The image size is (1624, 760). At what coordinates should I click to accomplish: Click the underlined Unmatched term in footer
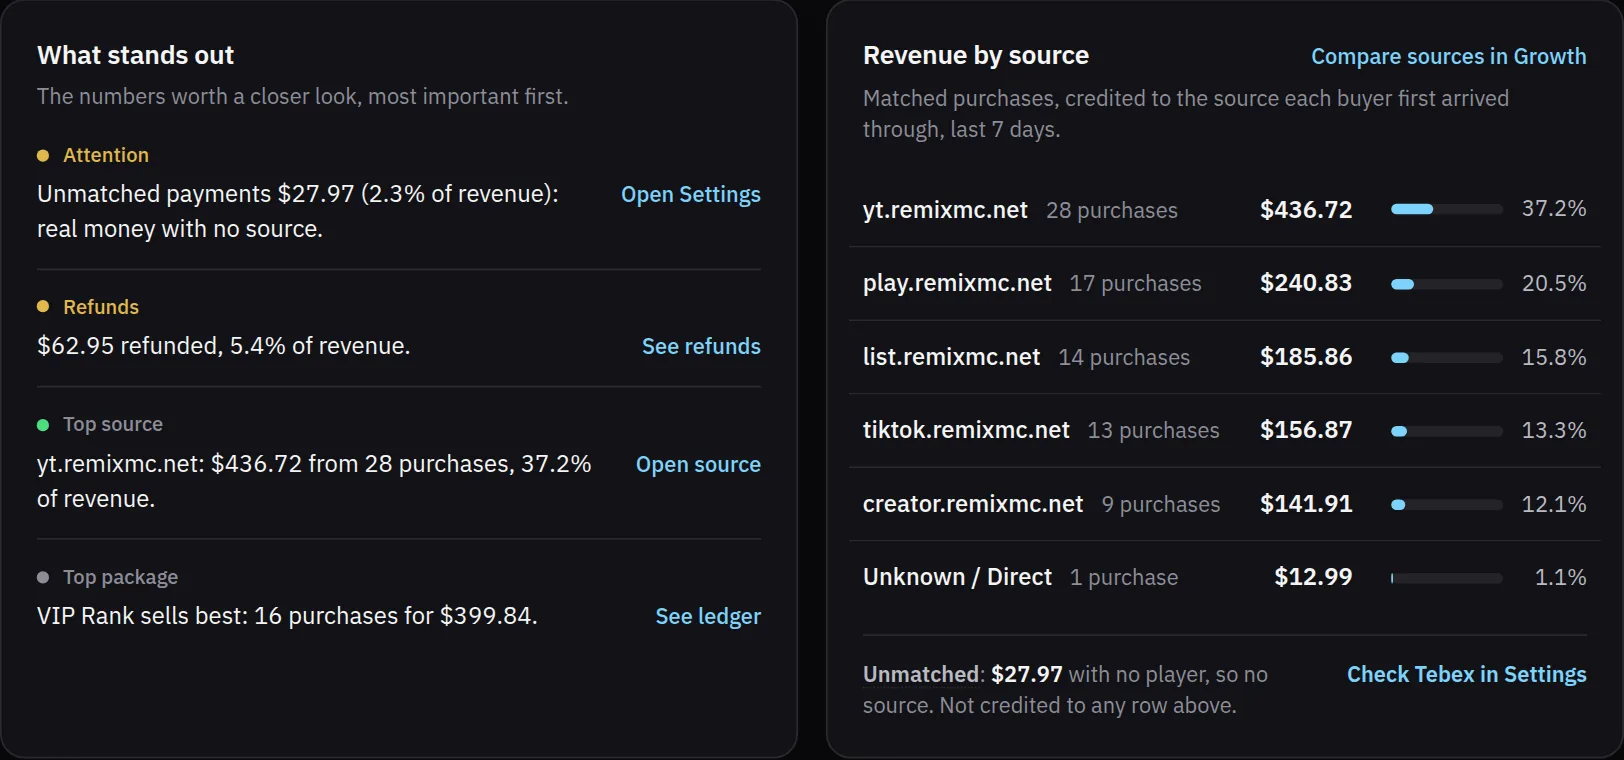921,675
